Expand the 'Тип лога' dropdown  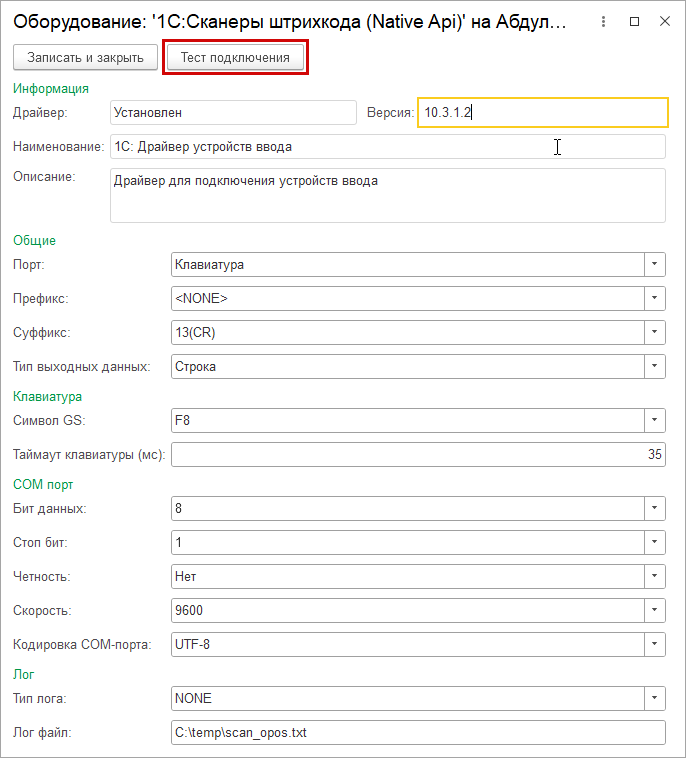(x=654, y=698)
